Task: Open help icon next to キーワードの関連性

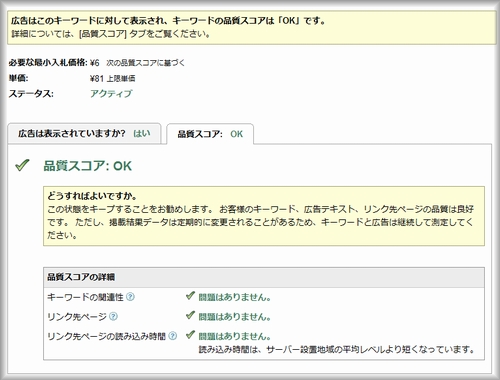Action: coord(130,297)
